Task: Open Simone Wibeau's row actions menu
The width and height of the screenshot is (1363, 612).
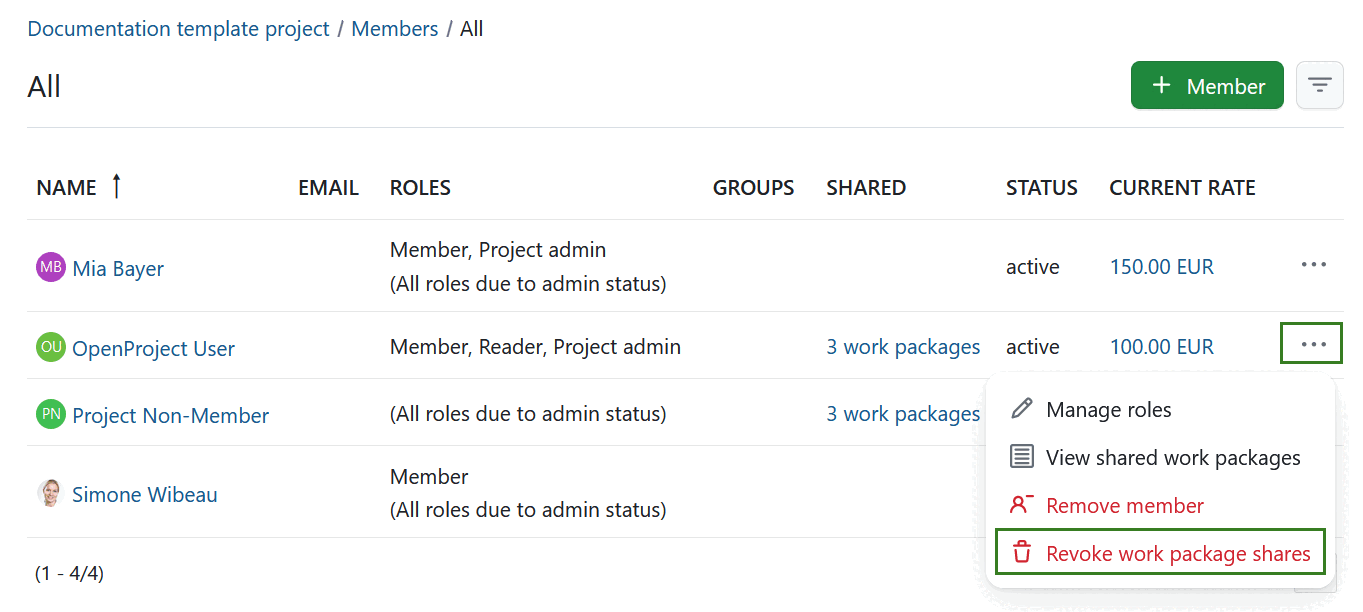Action: coord(1313,493)
